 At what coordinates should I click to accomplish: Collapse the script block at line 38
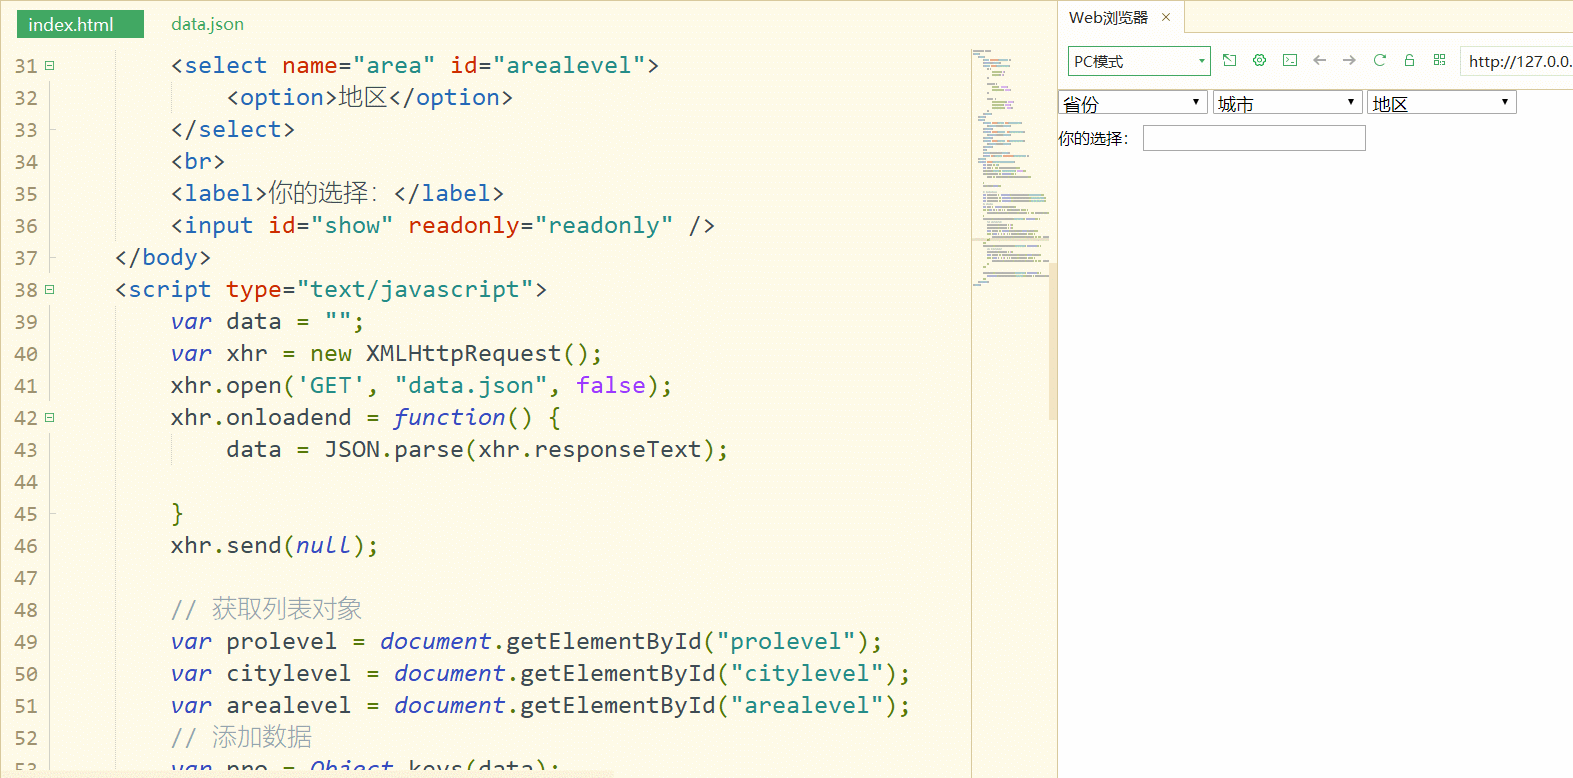[x=49, y=290]
